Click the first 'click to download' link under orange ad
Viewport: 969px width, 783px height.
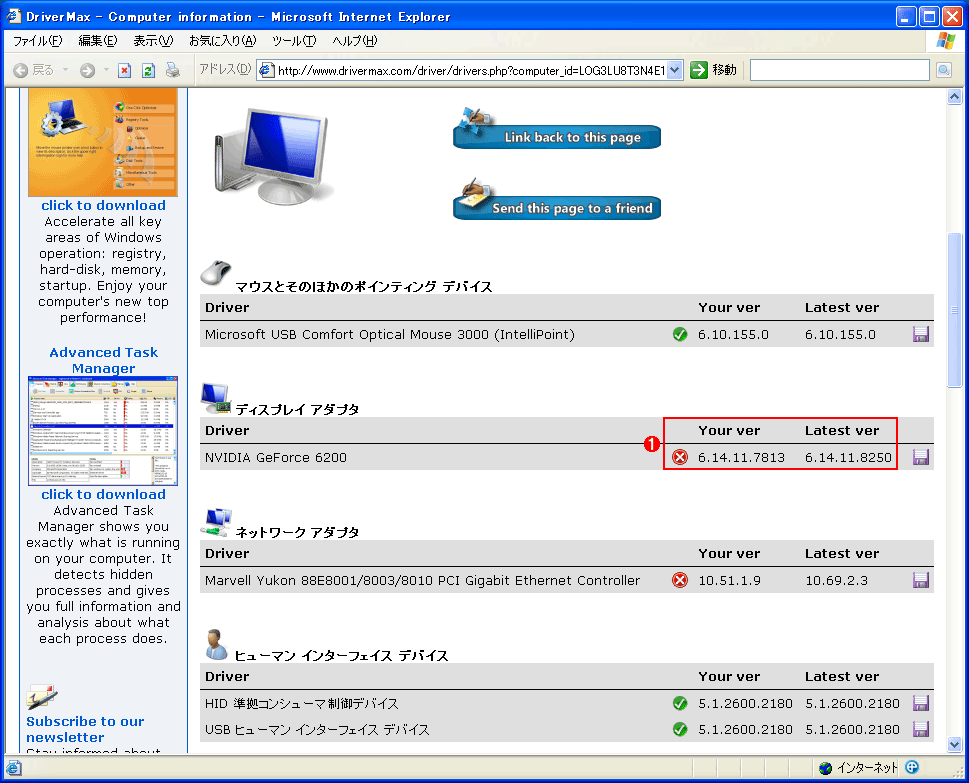(103, 205)
